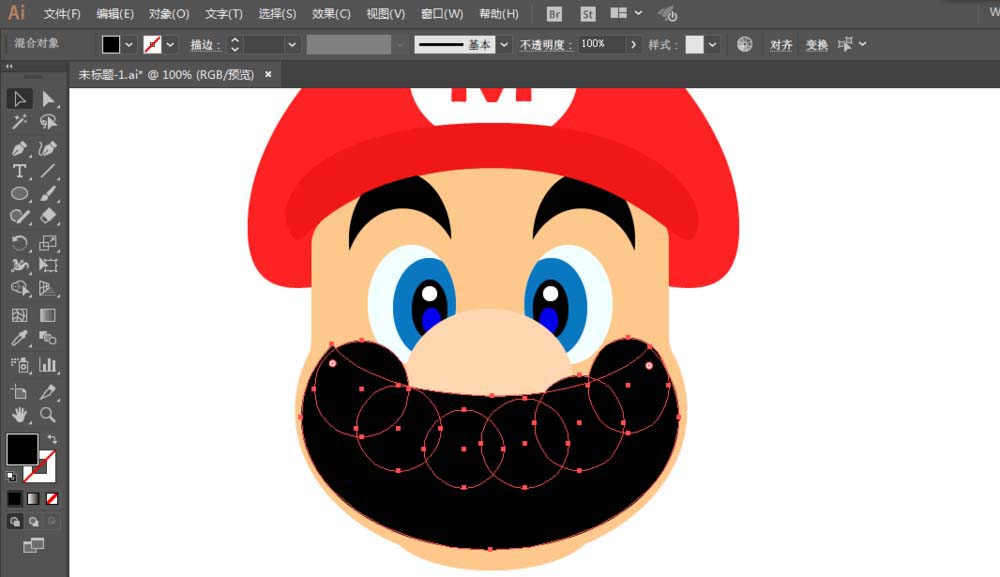Open Adobe Bridge via Br icon
This screenshot has height=577, width=1000.
click(554, 13)
